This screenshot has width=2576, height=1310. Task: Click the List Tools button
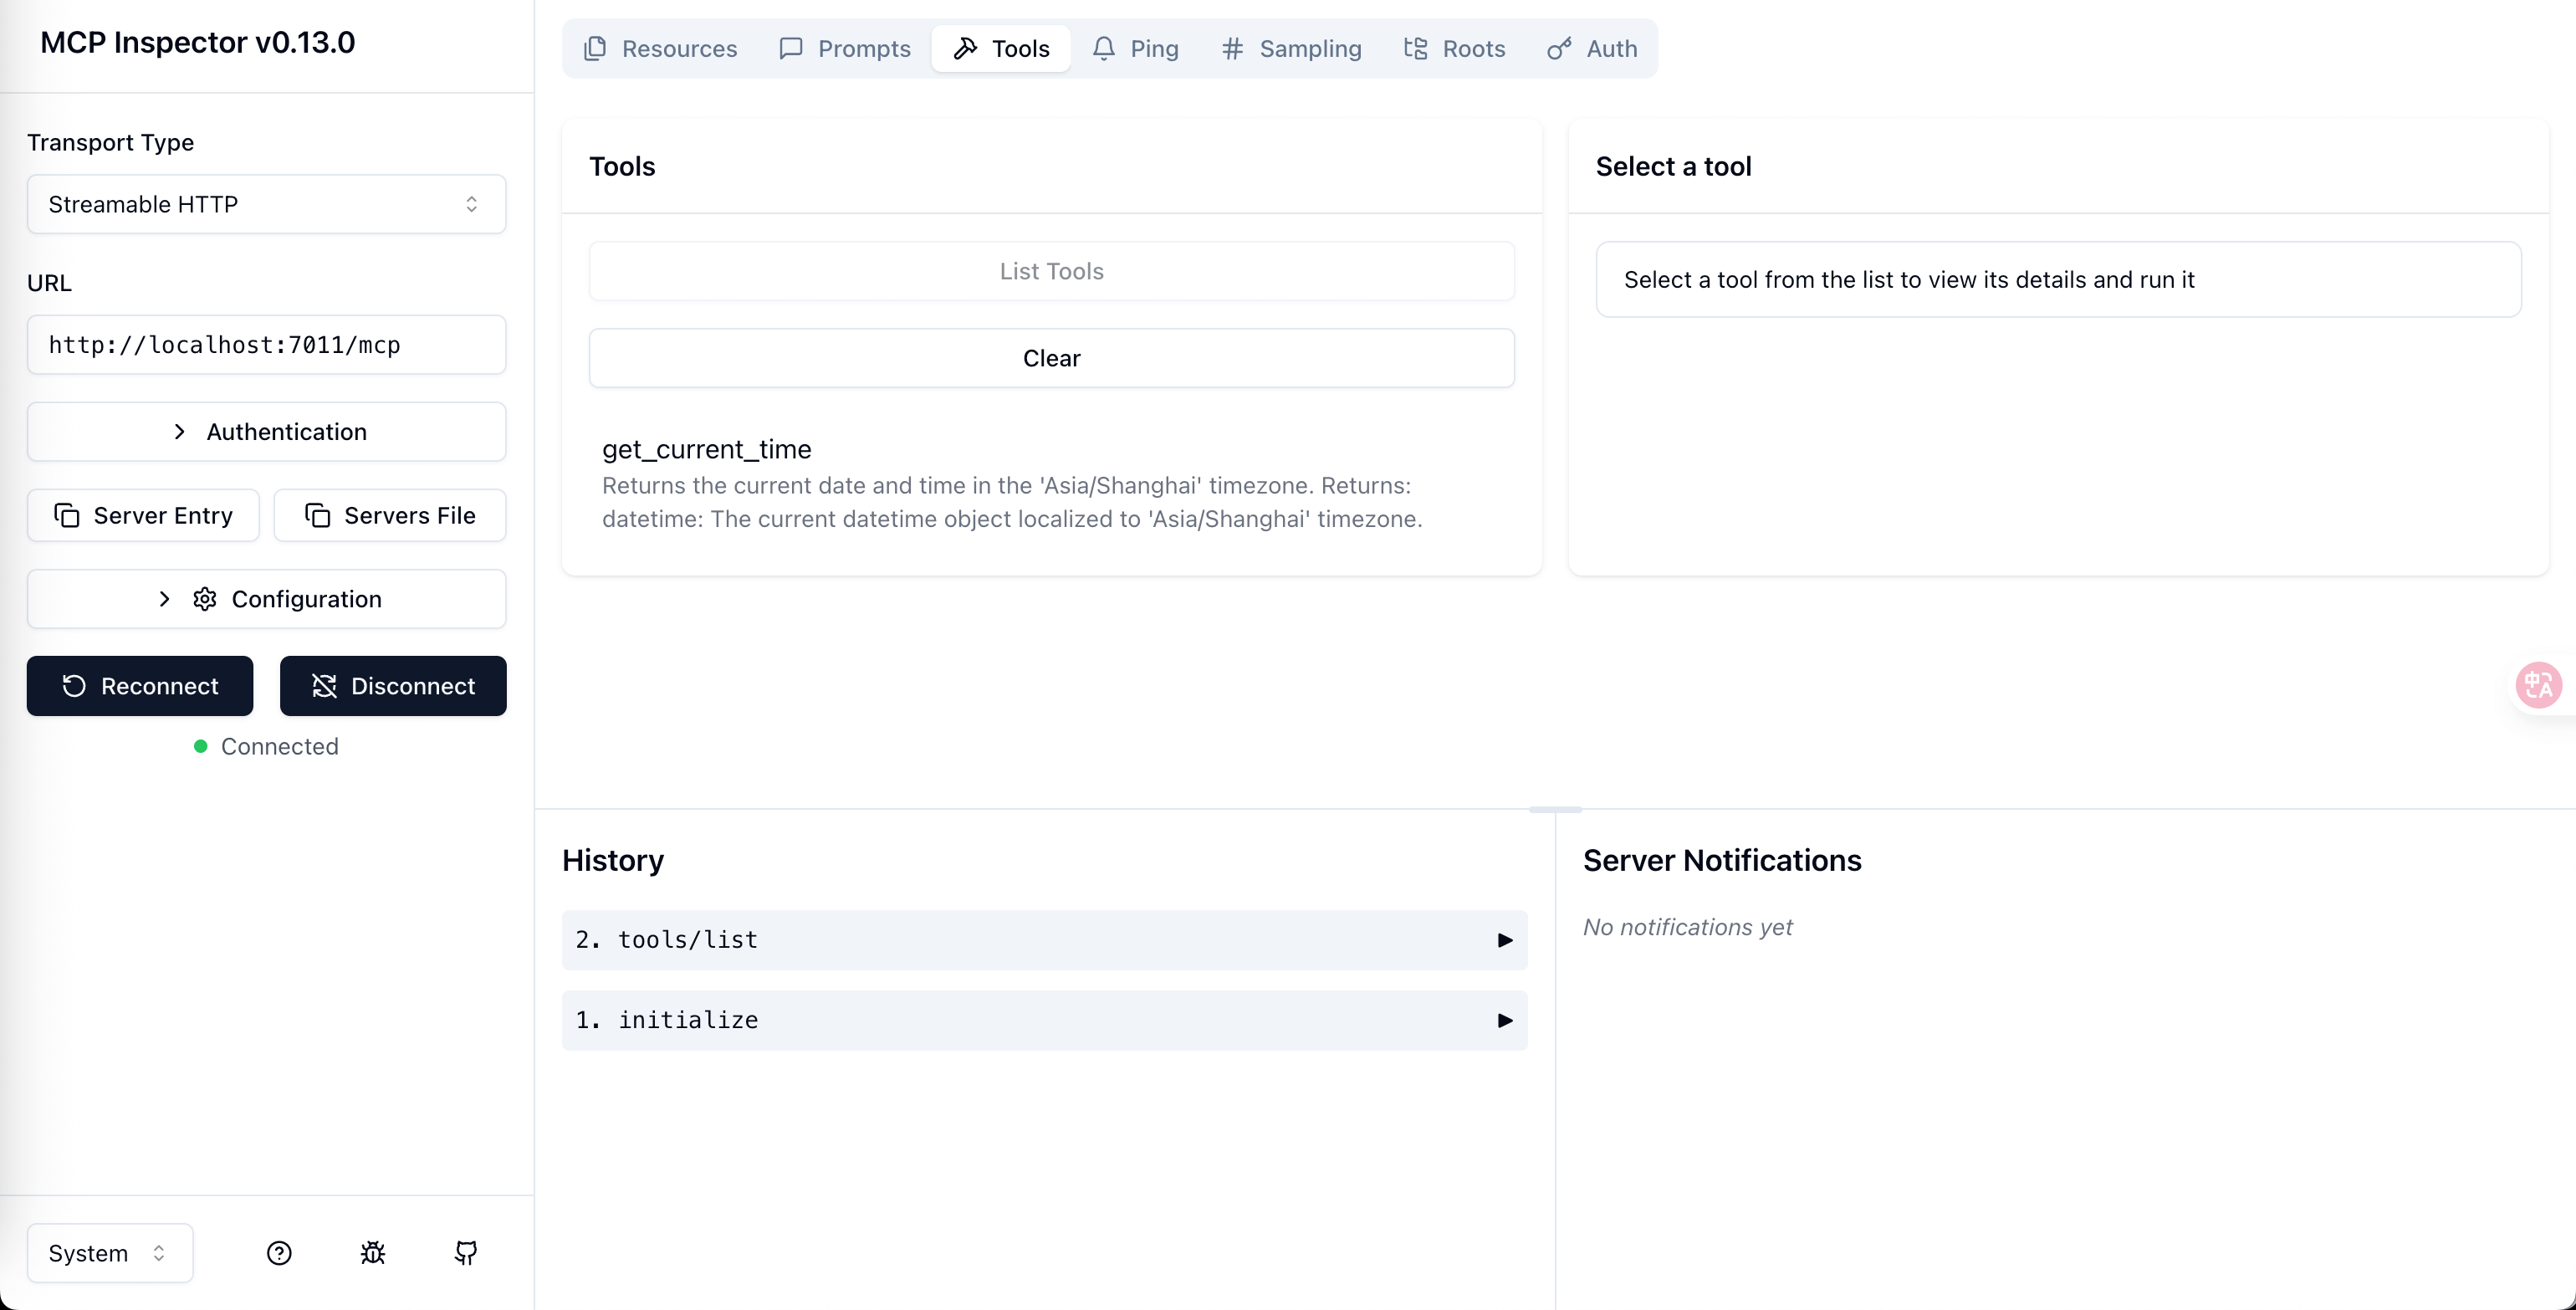pyautogui.click(x=1051, y=271)
